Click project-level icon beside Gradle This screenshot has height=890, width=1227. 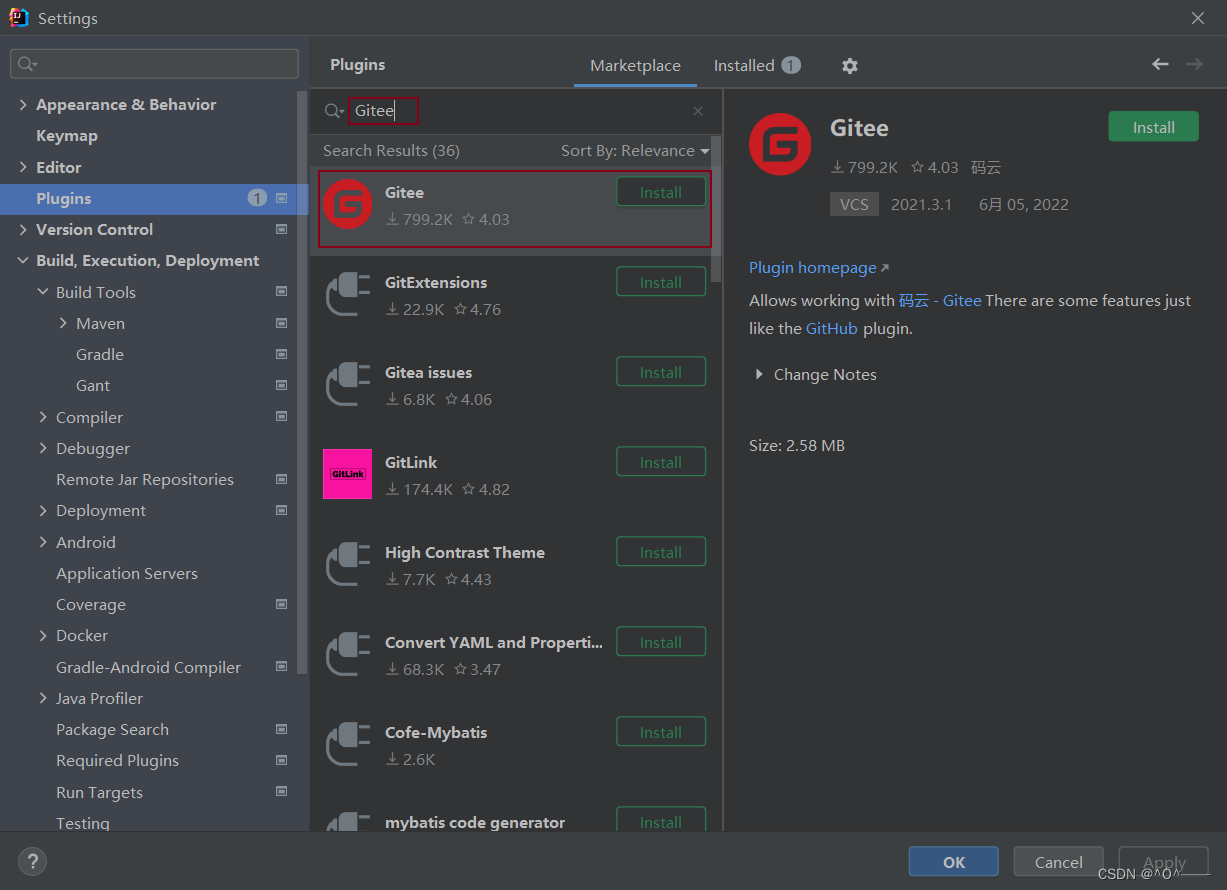coord(281,355)
